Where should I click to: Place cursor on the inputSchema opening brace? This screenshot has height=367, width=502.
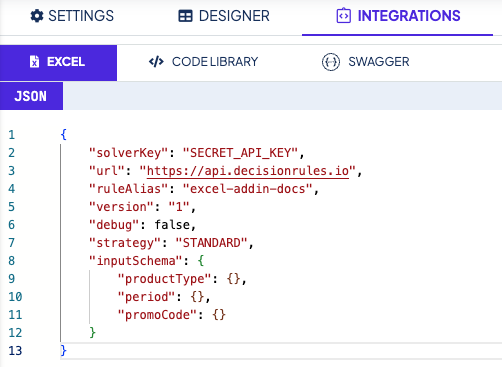tap(201, 261)
